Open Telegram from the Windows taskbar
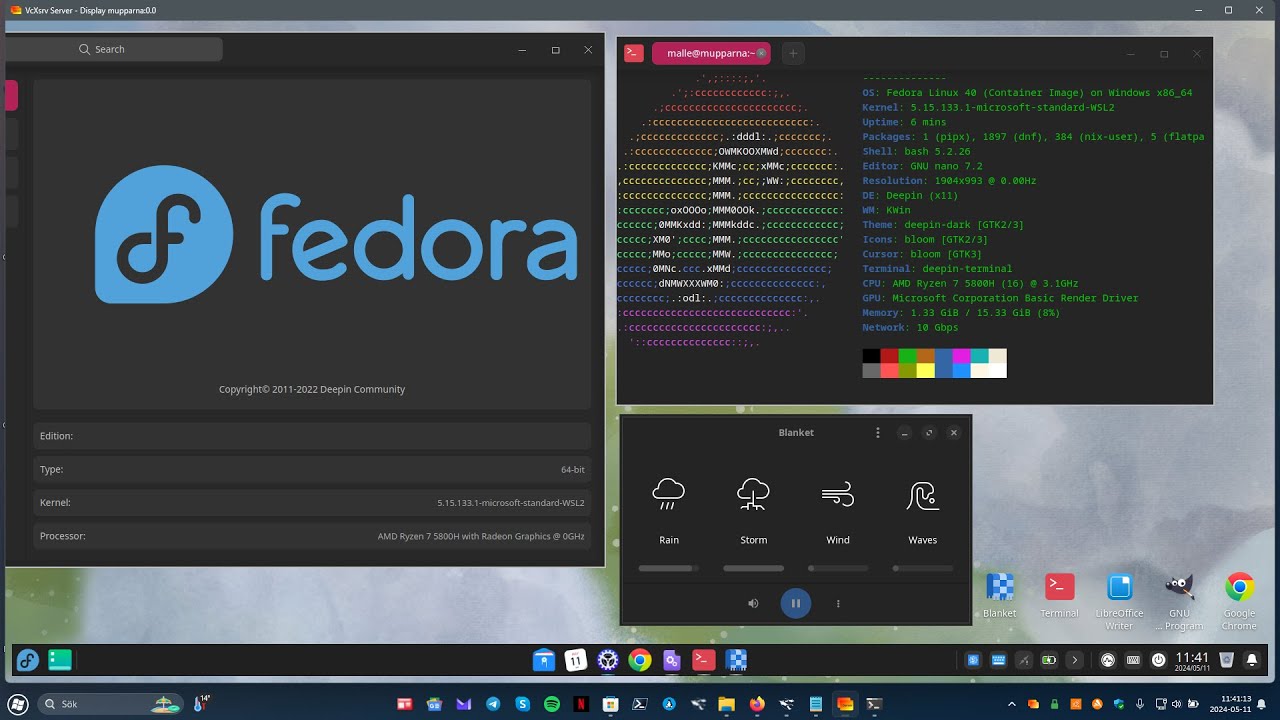 tap(493, 704)
